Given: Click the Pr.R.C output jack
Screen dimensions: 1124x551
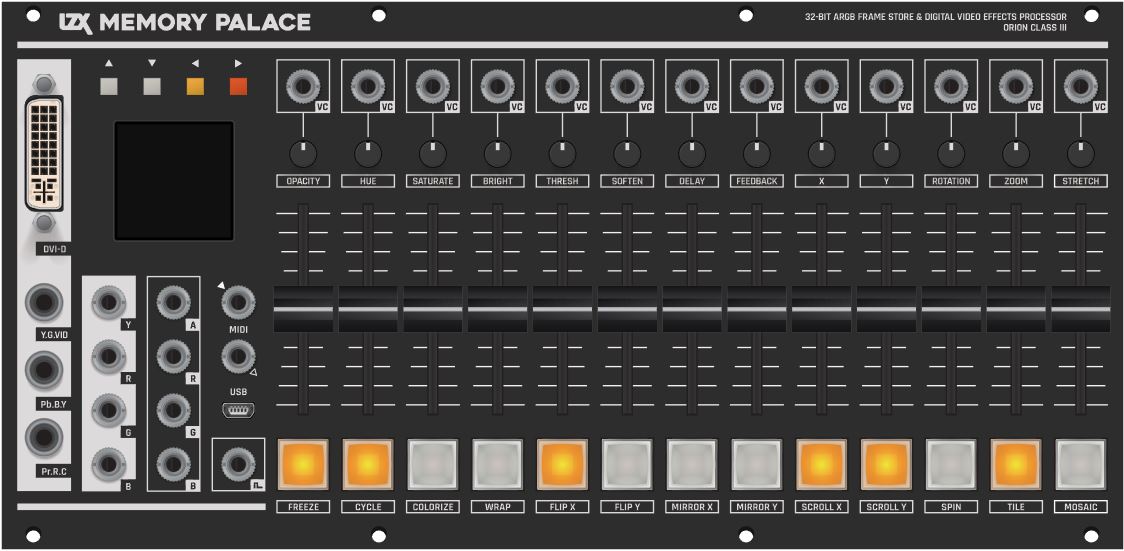Looking at the screenshot, I should (44, 436).
